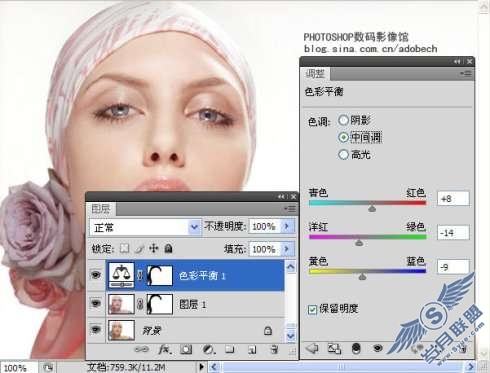
Task: Select the 中间调 tone radio button
Action: (343, 137)
